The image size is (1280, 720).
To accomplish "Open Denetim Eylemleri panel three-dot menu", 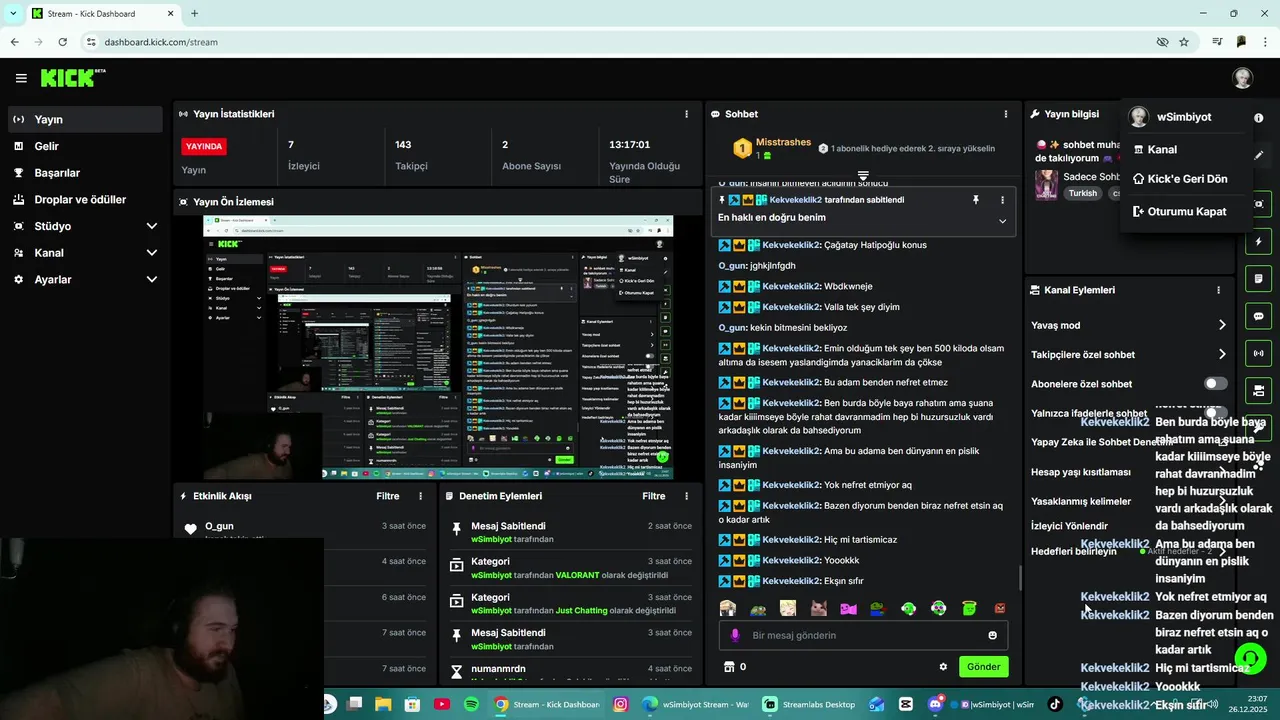I will point(686,496).
